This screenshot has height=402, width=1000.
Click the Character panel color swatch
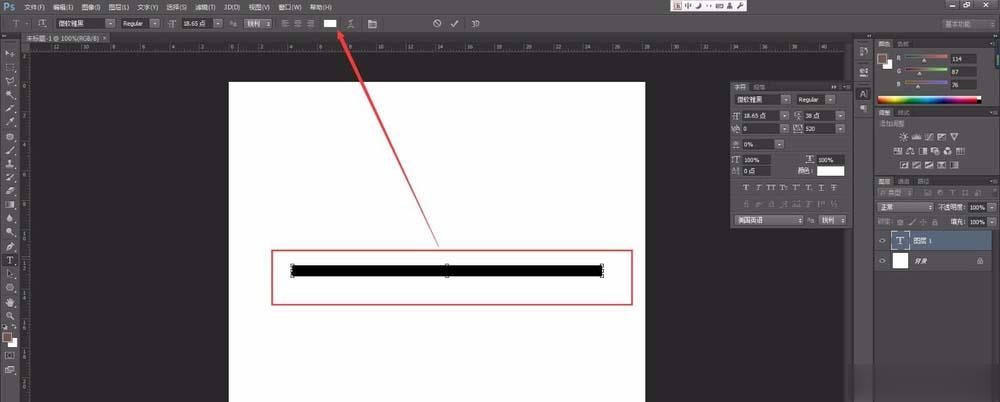(x=830, y=171)
